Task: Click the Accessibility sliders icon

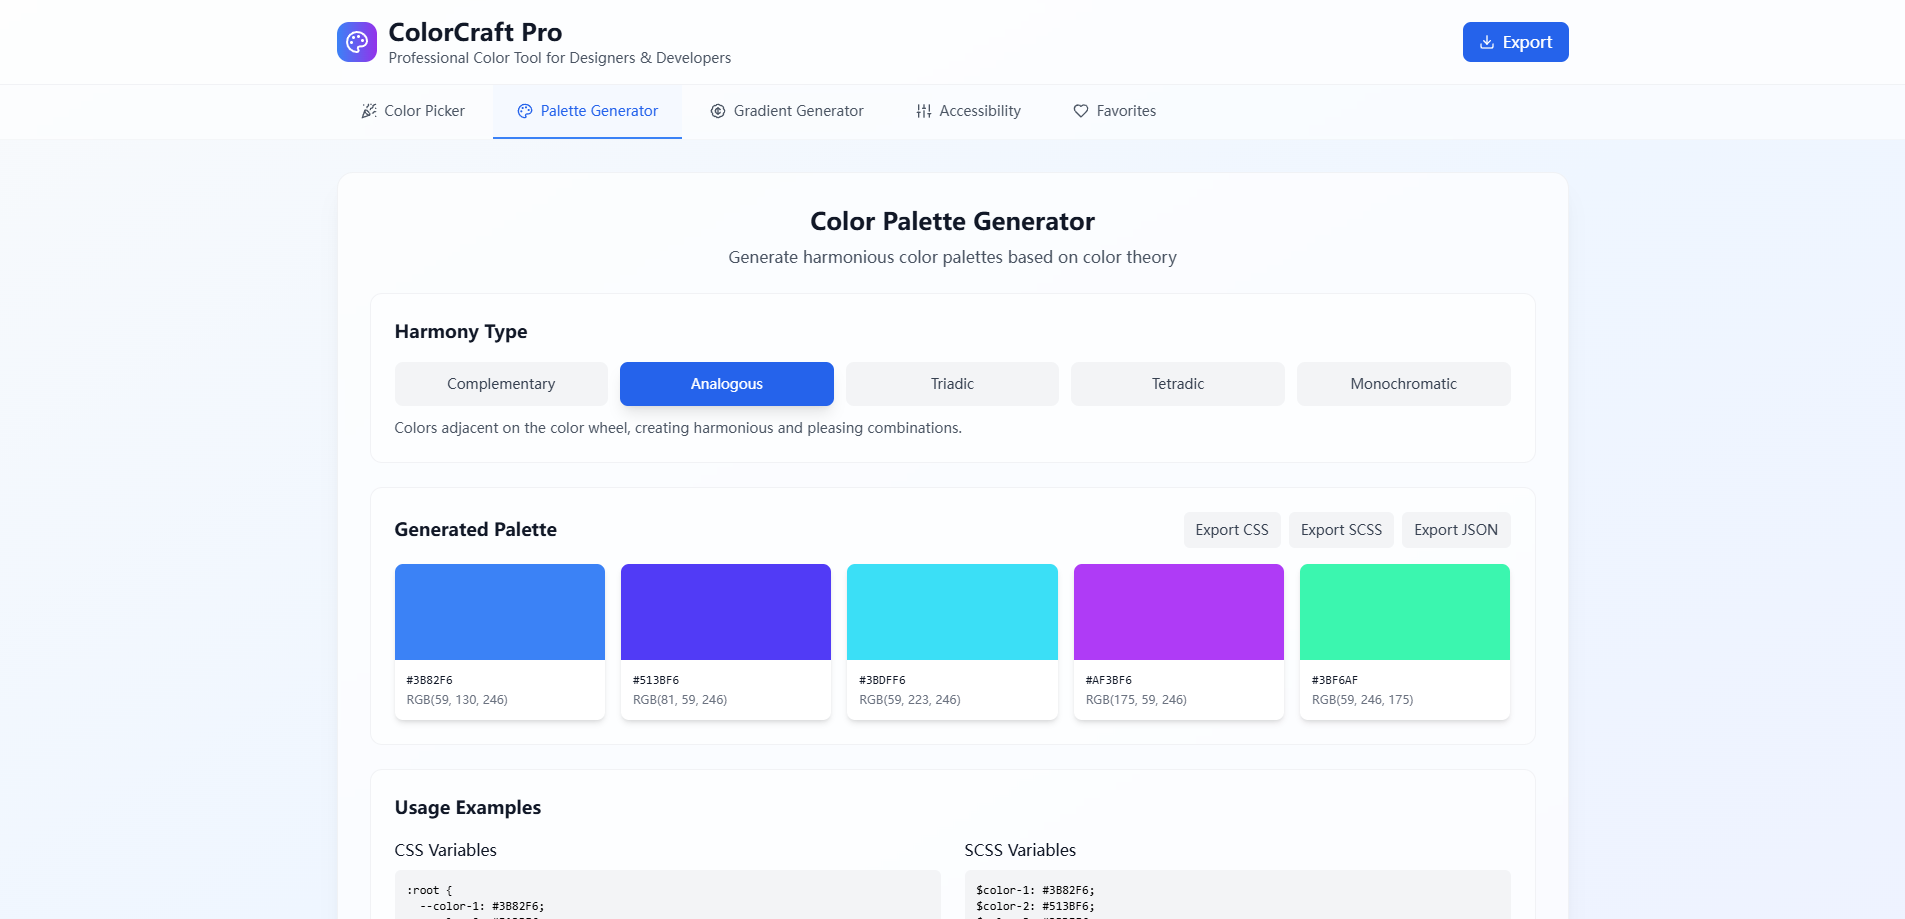Action: [924, 111]
